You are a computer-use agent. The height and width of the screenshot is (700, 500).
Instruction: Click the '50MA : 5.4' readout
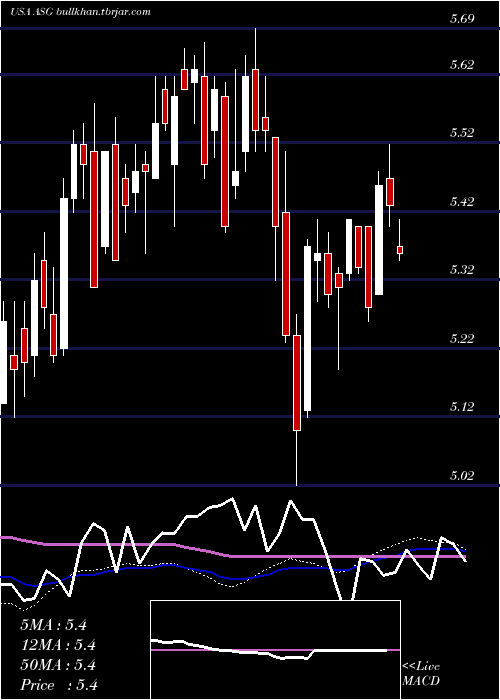[58, 665]
